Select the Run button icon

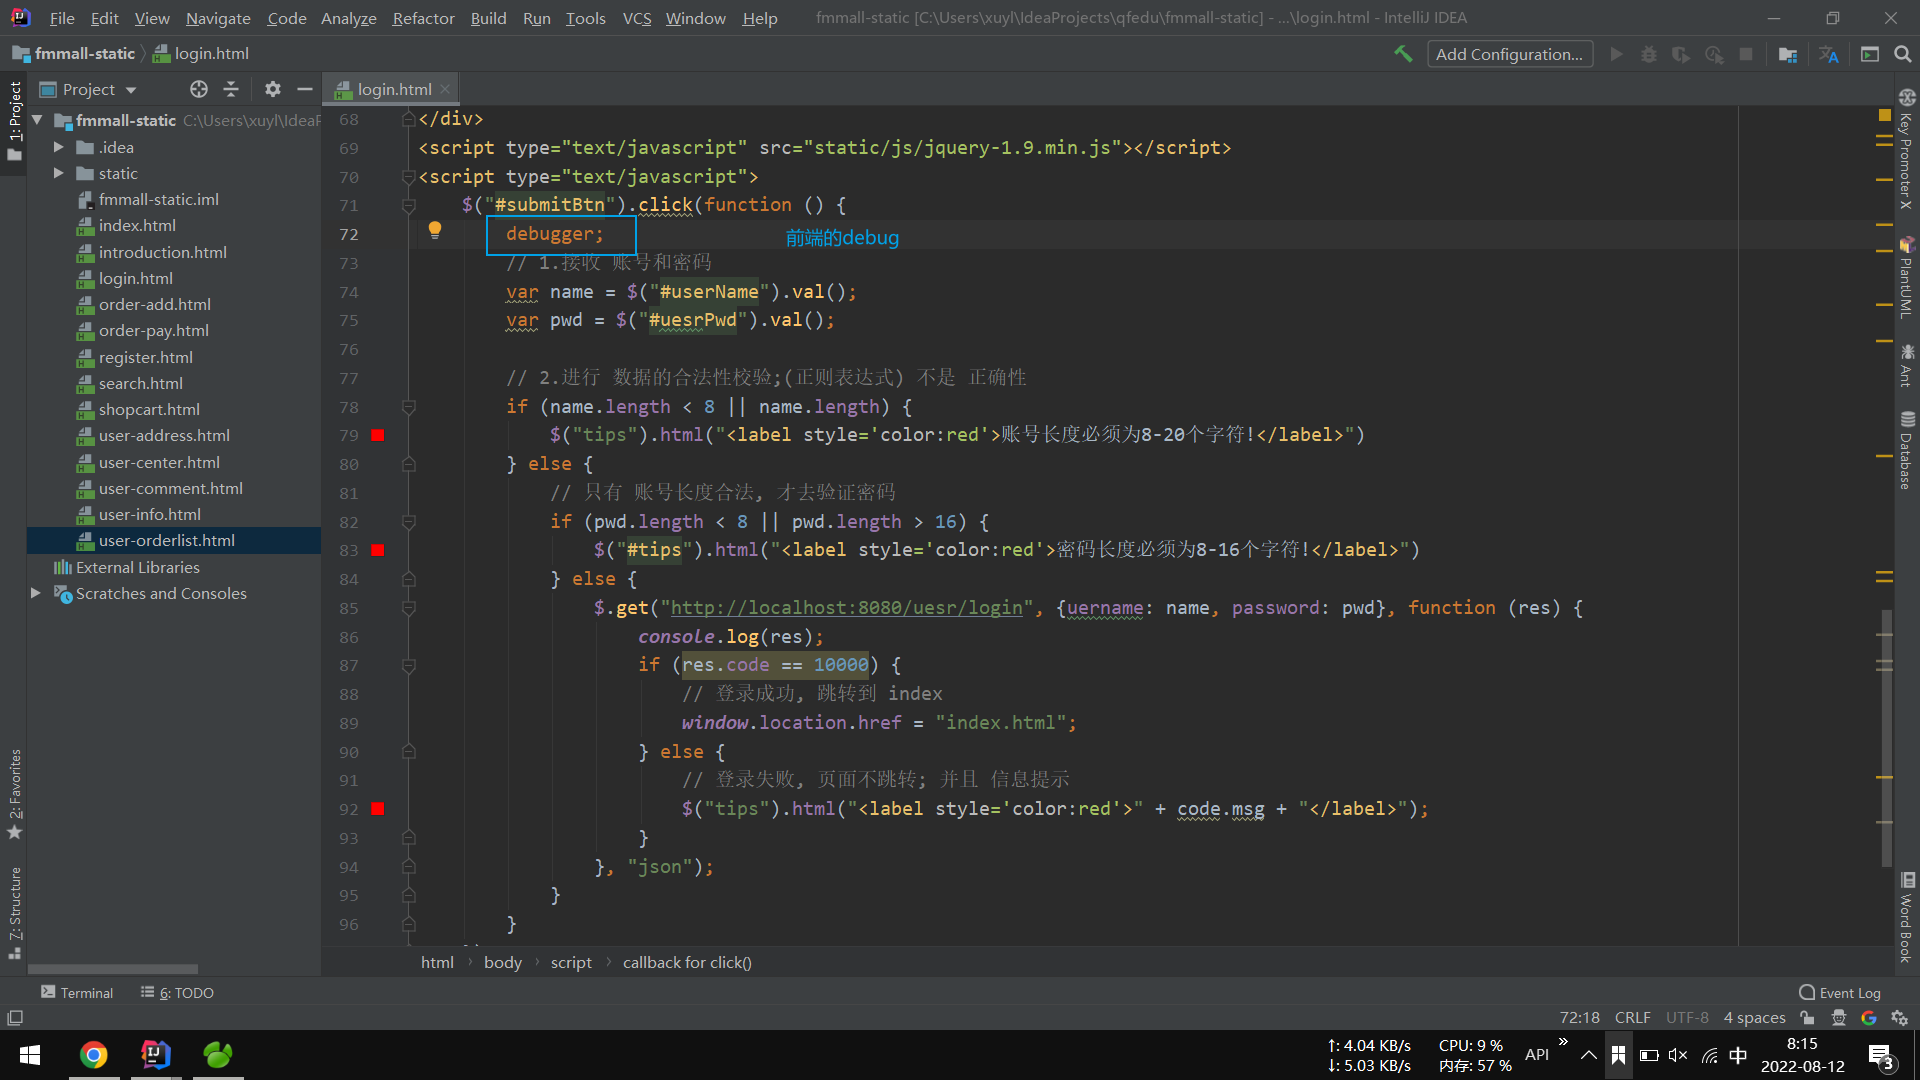point(1614,53)
